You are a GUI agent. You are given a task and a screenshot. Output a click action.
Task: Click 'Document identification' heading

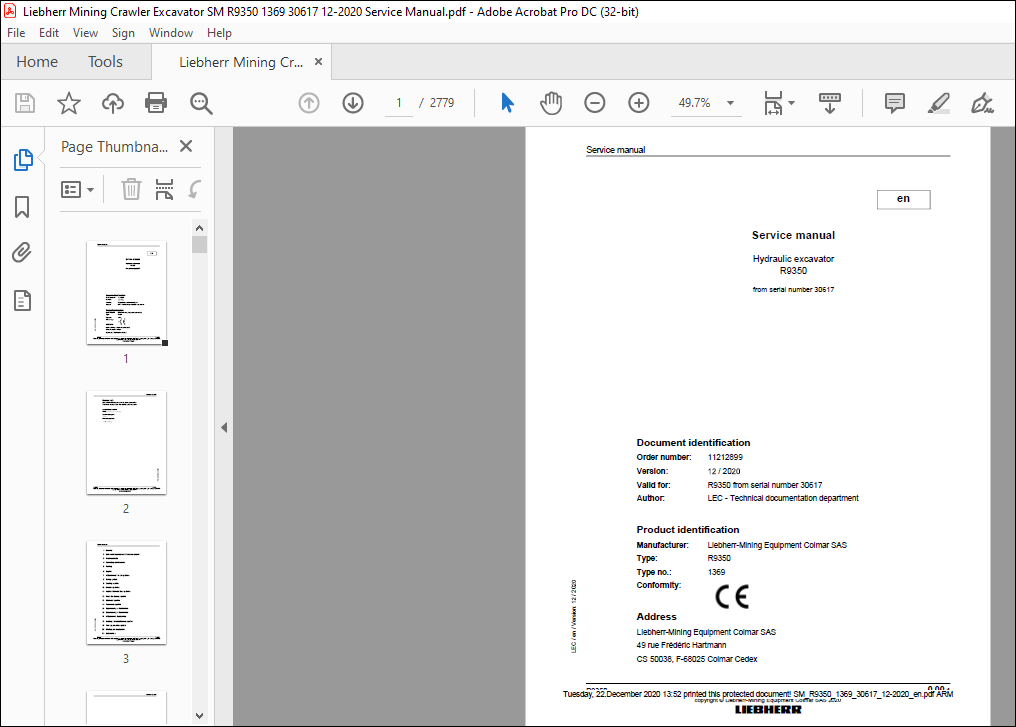point(693,443)
